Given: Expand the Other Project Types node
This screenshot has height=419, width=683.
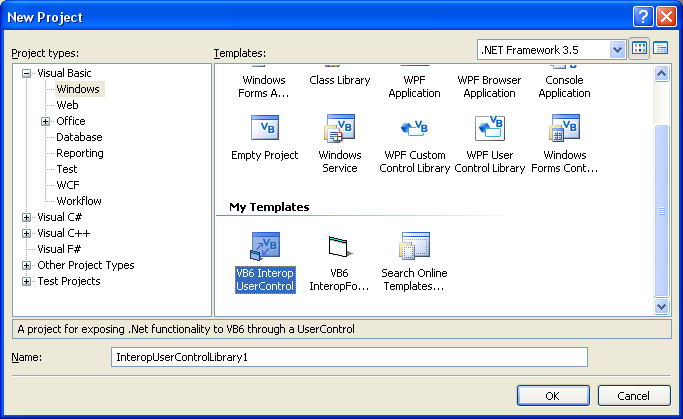Looking at the screenshot, I should click(x=27, y=265).
